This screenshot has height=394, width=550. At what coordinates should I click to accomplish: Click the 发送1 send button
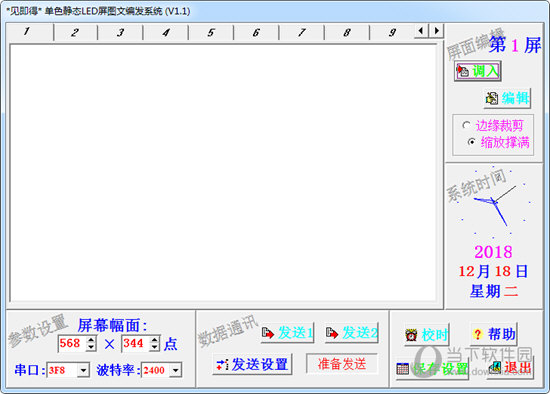pyautogui.click(x=288, y=333)
